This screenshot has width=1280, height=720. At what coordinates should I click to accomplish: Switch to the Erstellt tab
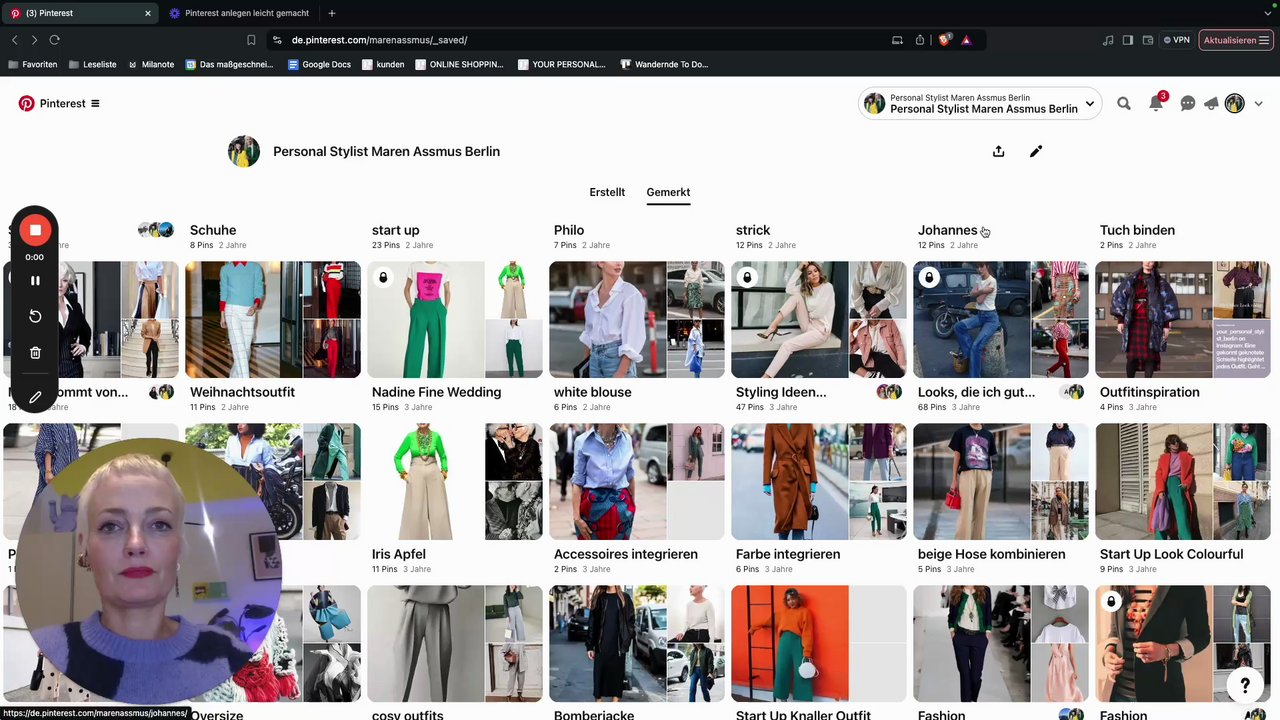point(607,192)
